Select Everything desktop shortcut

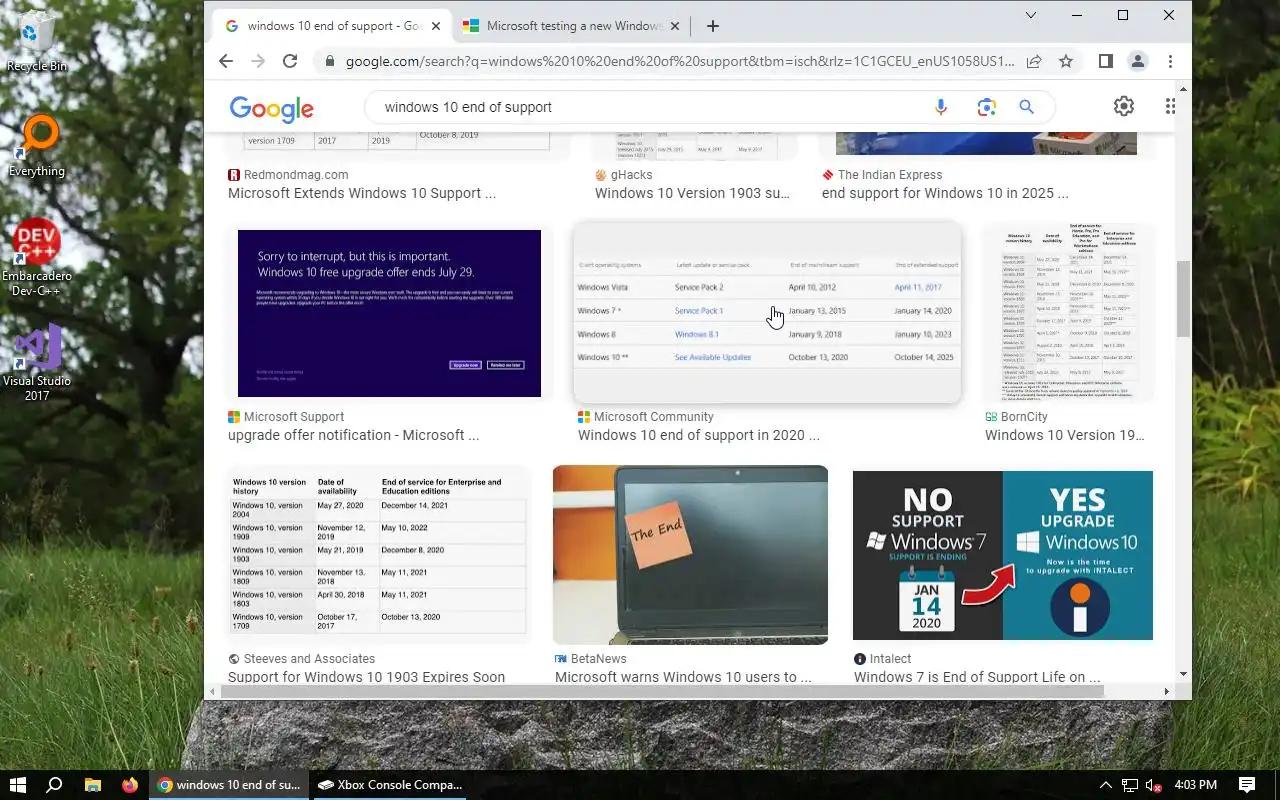pos(37,146)
